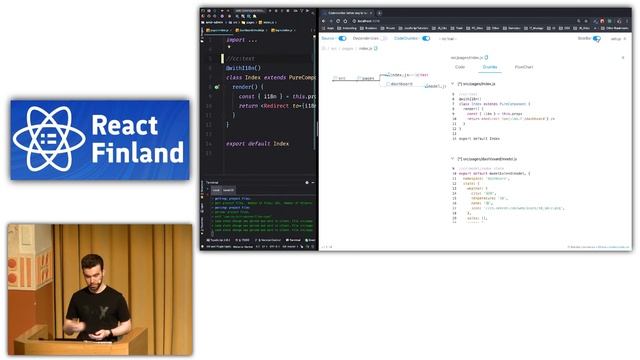Open the Apps bookmark shortcut
Image resolution: width=640 pixels, height=360 pixels.
pyautogui.click(x=328, y=28)
